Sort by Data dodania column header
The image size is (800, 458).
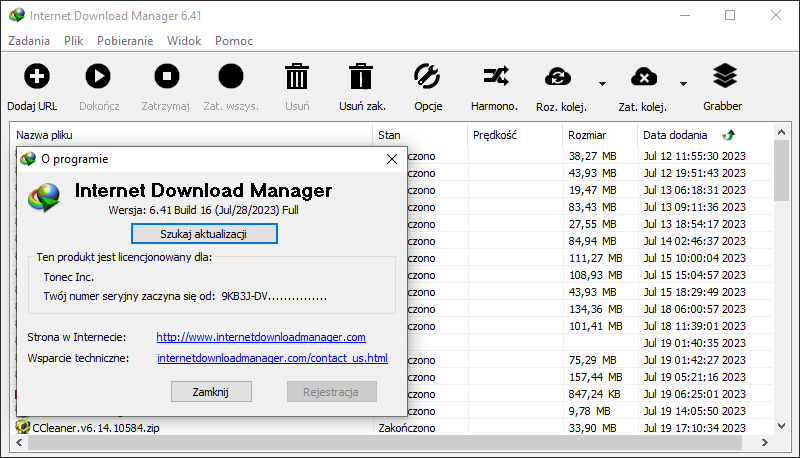[x=705, y=135]
